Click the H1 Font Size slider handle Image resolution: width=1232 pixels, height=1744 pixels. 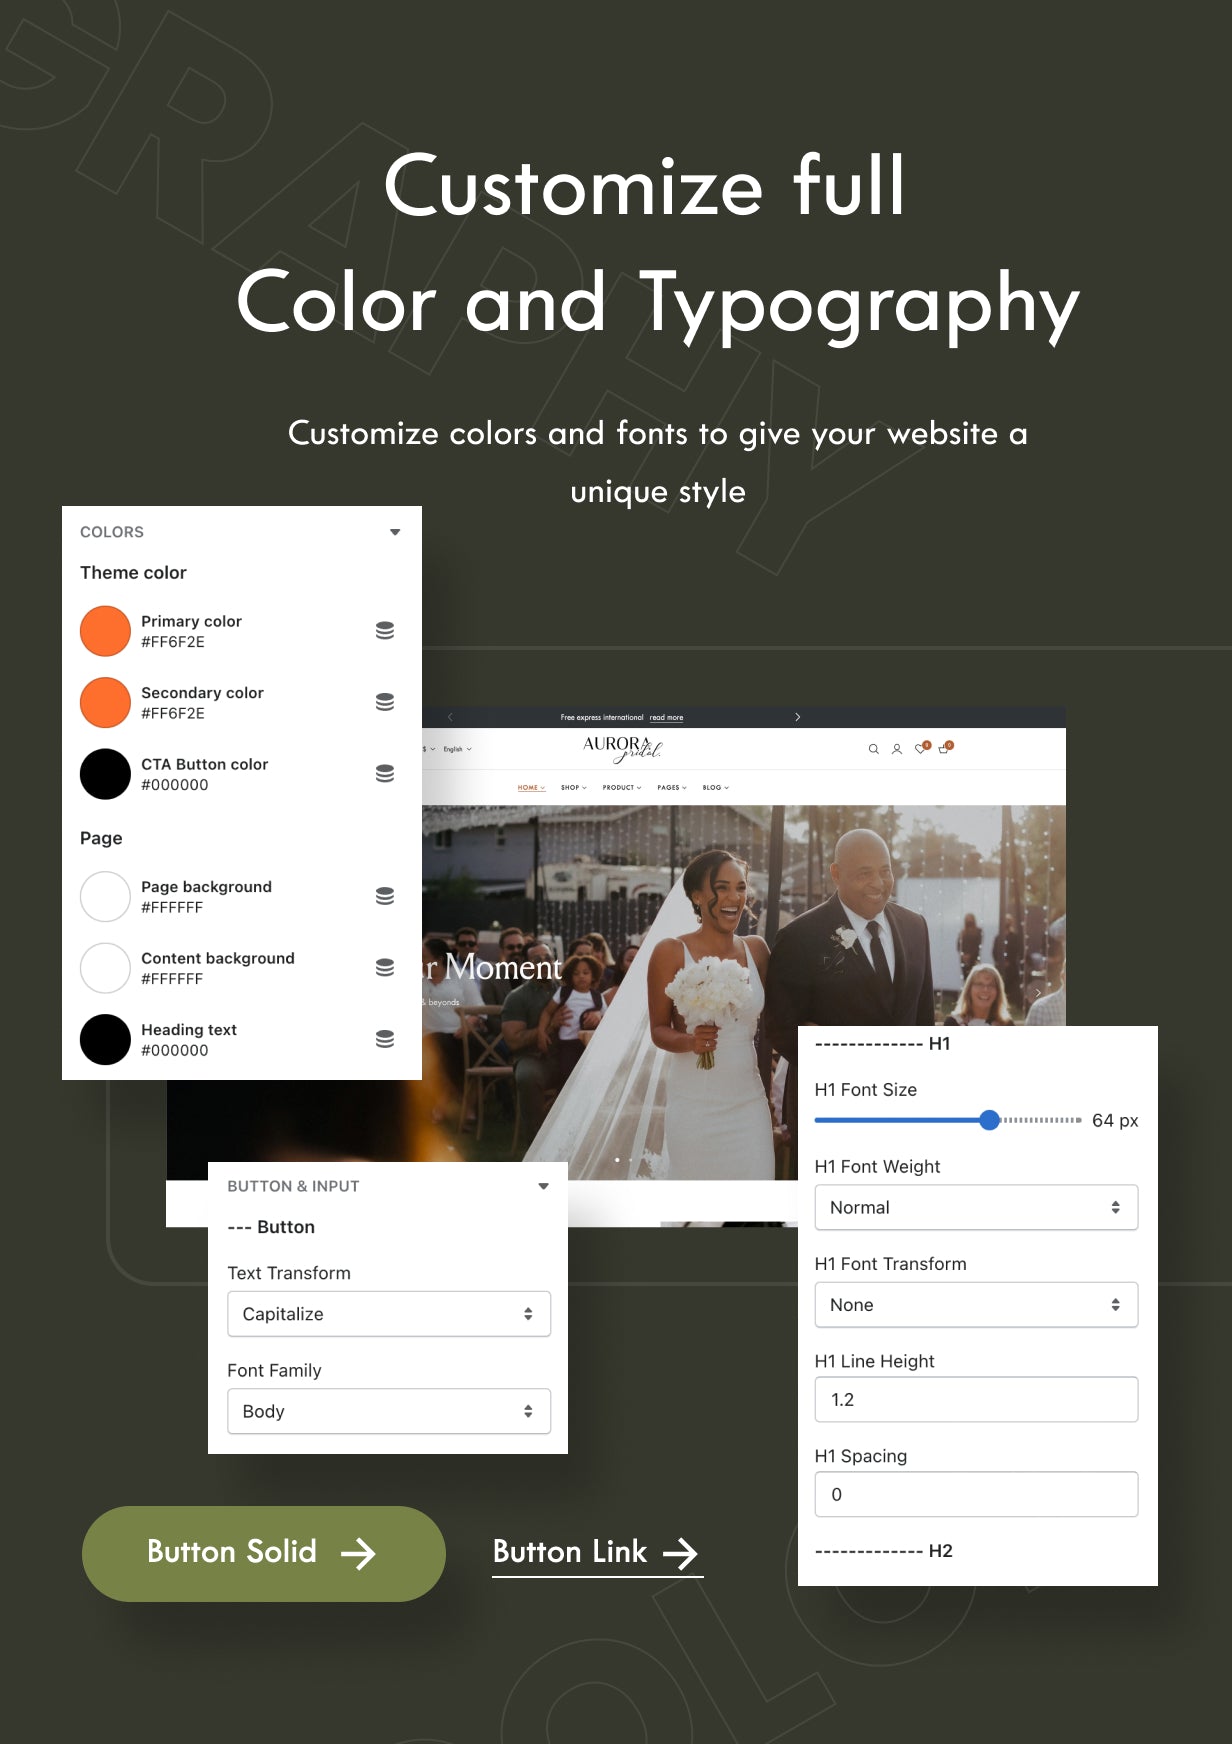click(989, 1120)
